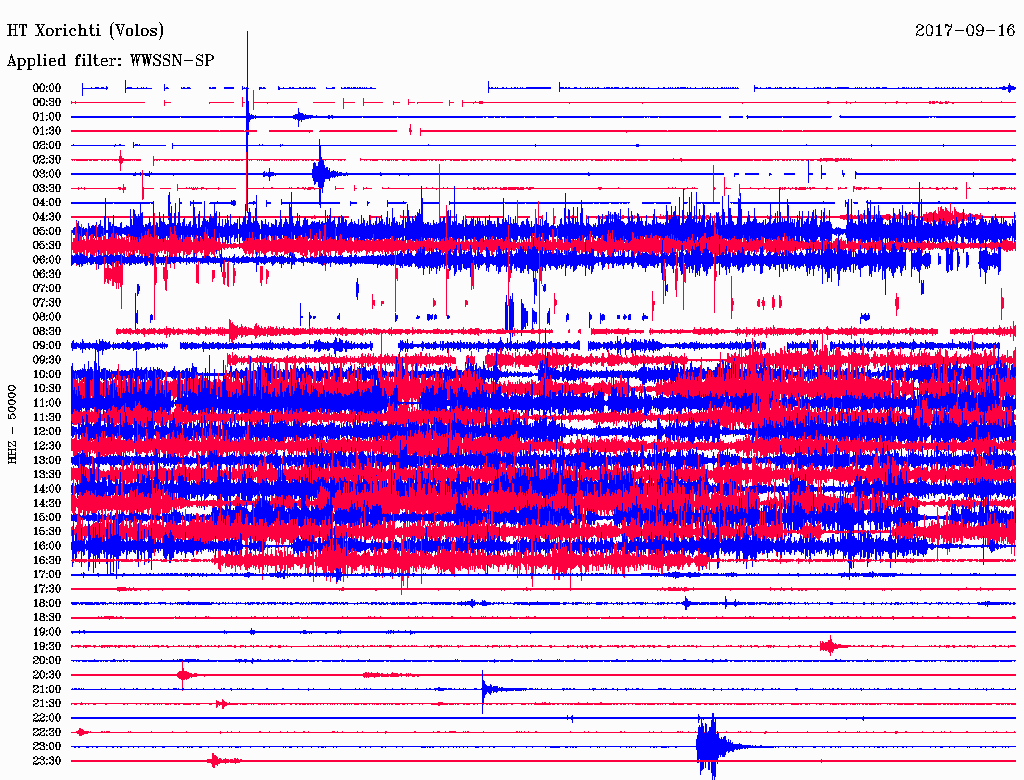The height and width of the screenshot is (780, 1024).
Task: Select the 15:00 time label
Action: click(x=47, y=517)
